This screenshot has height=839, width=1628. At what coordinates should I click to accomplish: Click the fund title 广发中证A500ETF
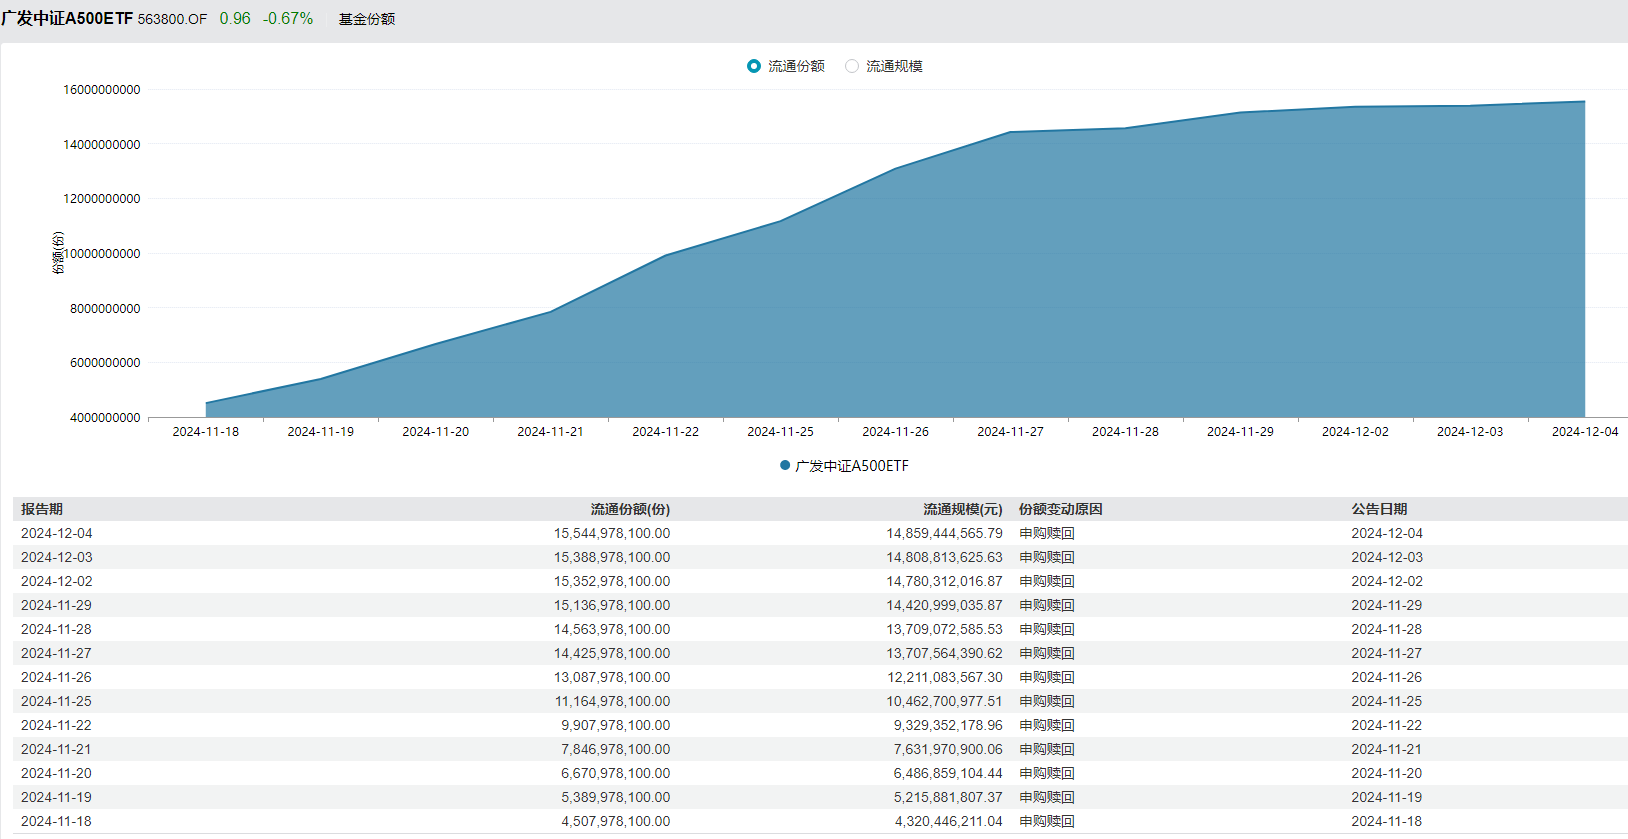click(67, 19)
